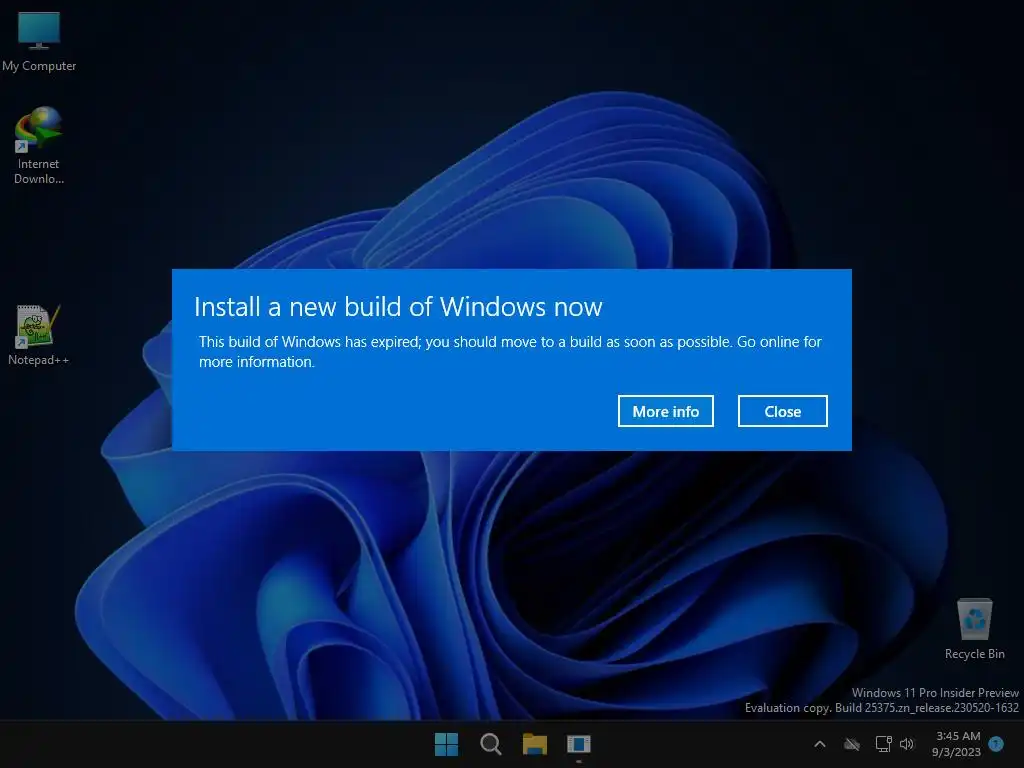Select the Notepad++ desktop shortcut
The width and height of the screenshot is (1024, 768).
(38, 335)
